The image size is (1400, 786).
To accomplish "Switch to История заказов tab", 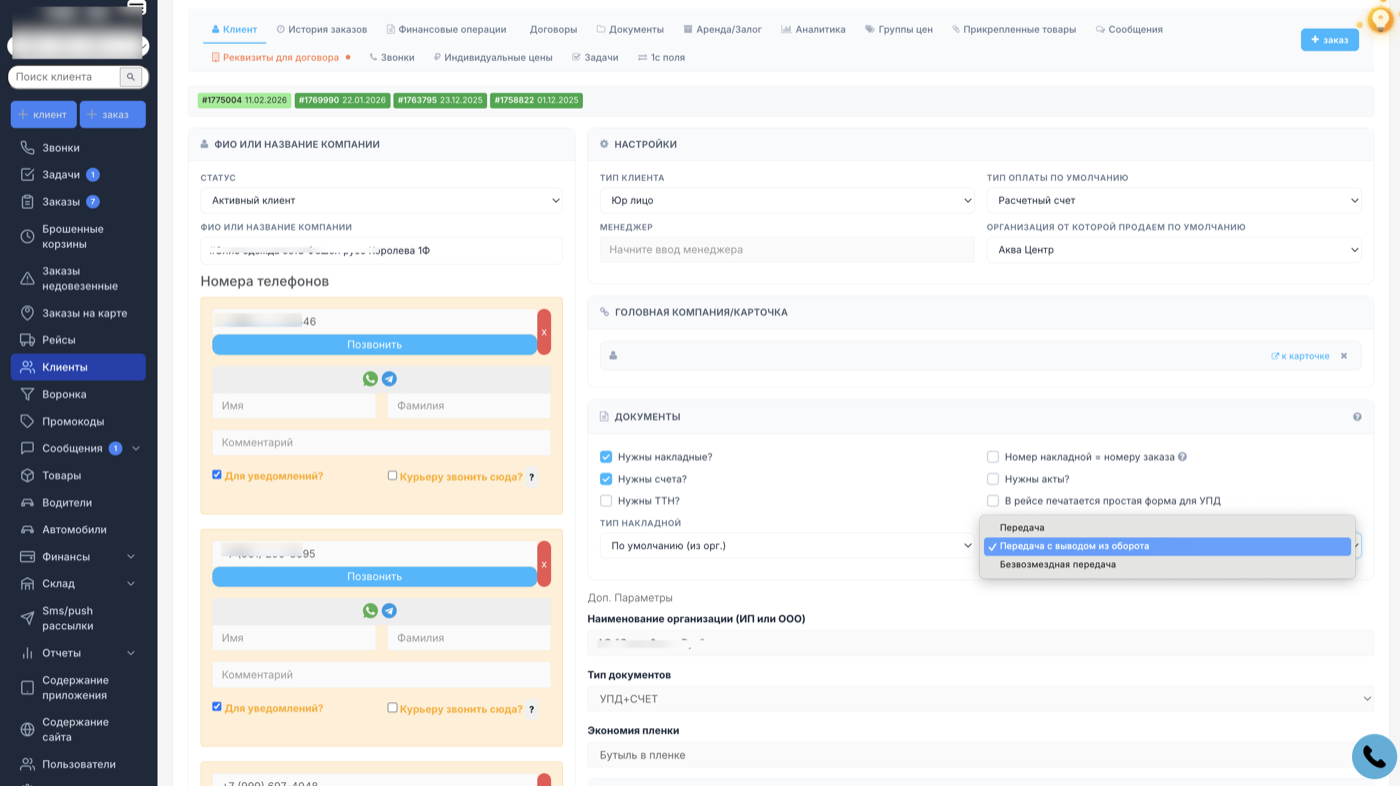I will (321, 30).
